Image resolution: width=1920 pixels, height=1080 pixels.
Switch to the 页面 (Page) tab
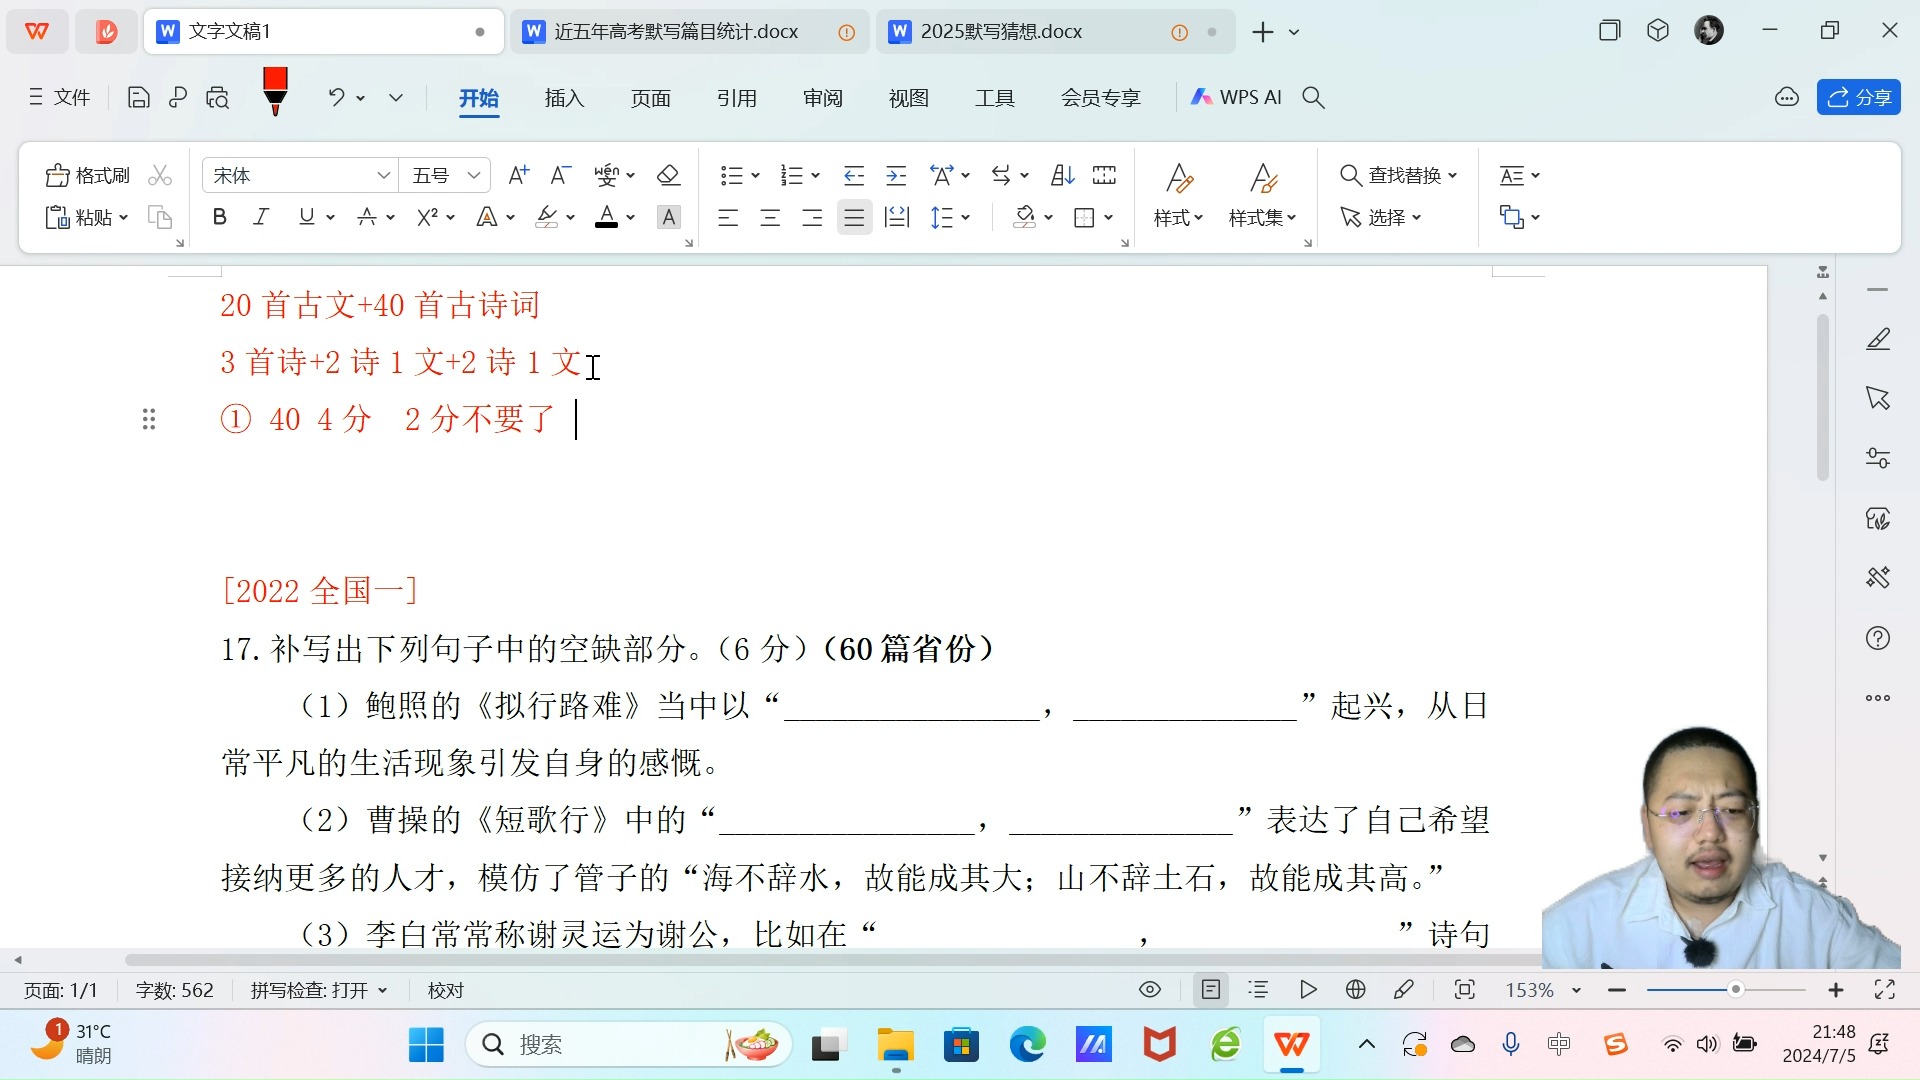tap(650, 97)
